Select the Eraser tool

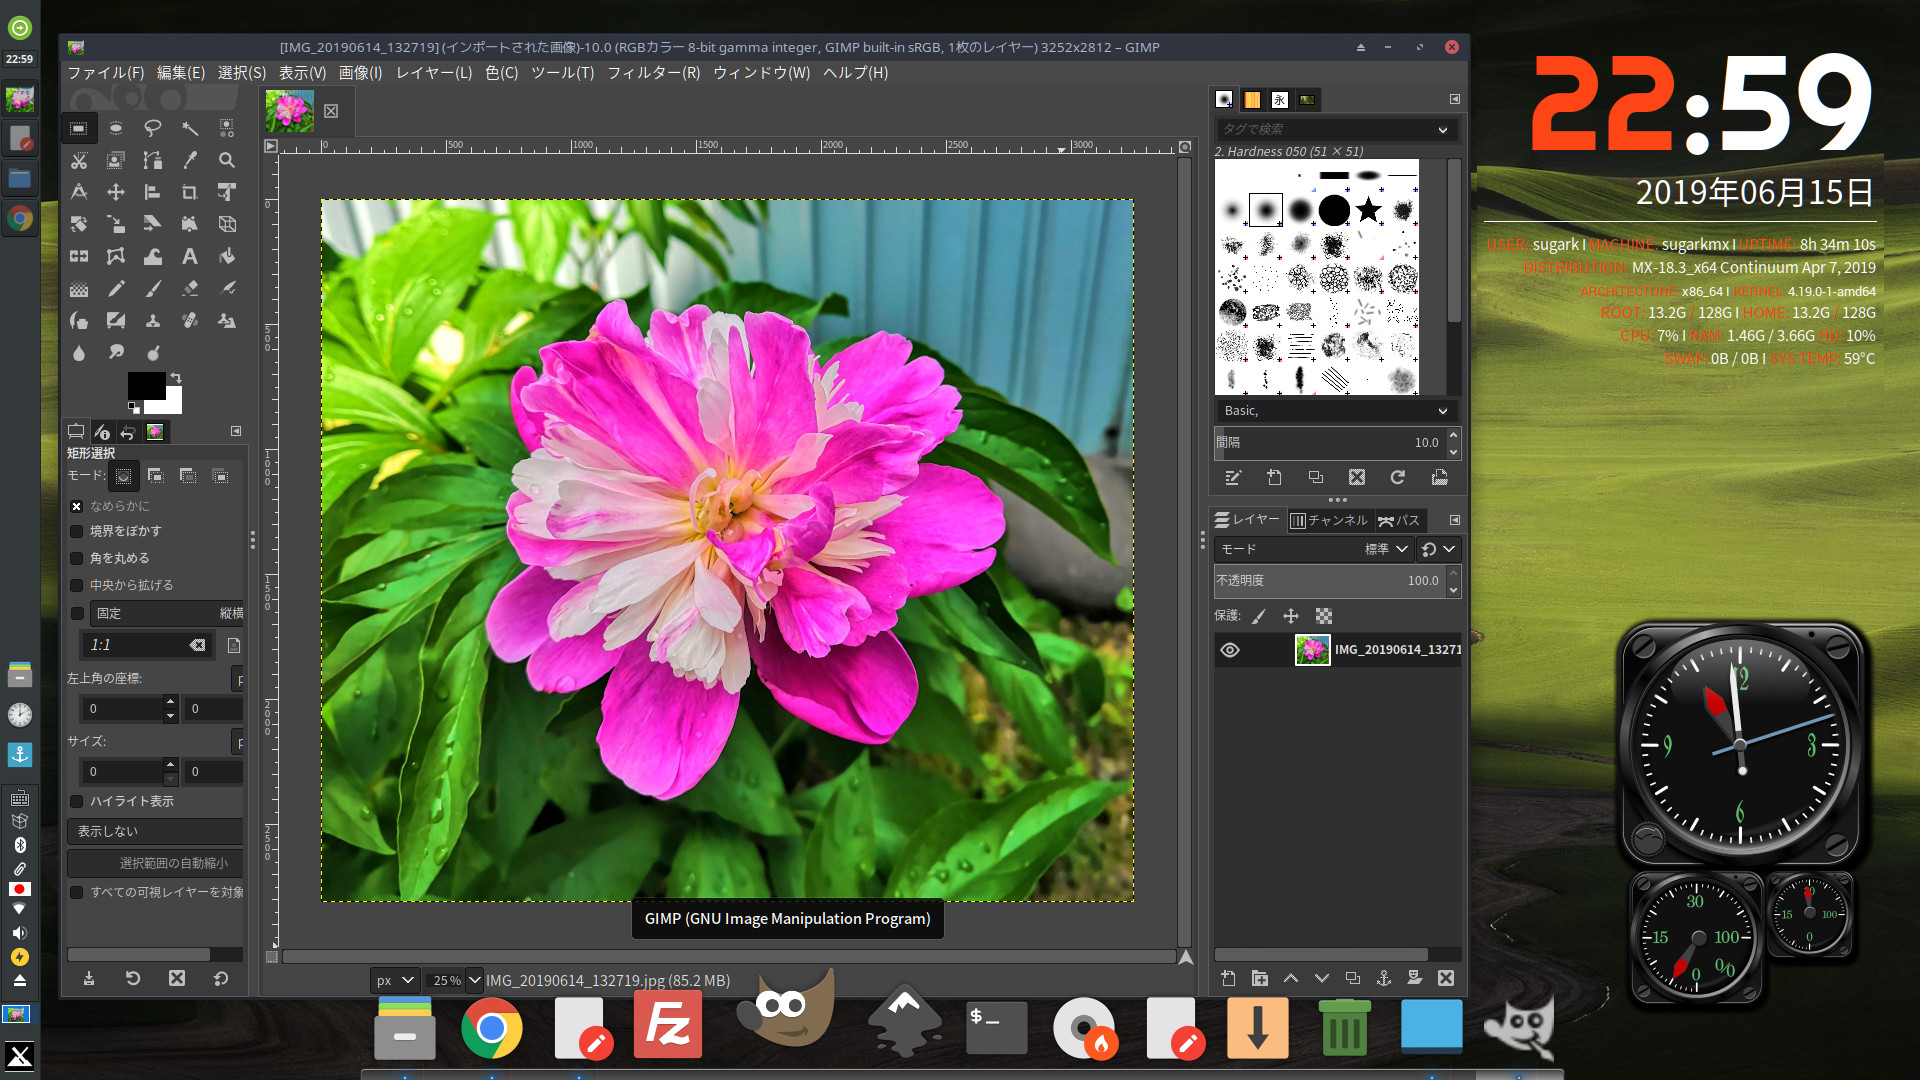(x=190, y=288)
